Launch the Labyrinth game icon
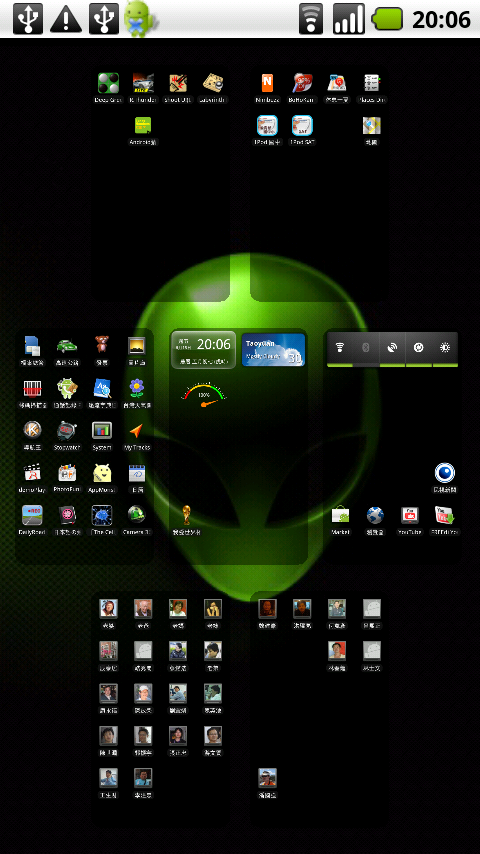The image size is (480, 854). pos(213,83)
